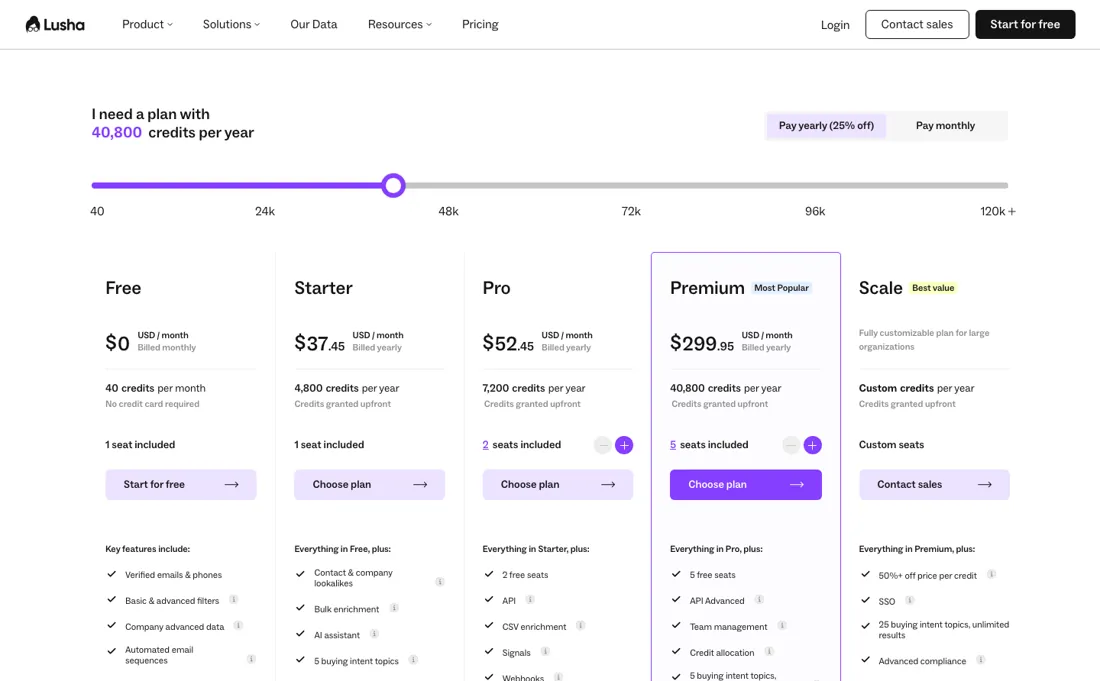
Task: Show info for Team management
Action: coord(782,626)
